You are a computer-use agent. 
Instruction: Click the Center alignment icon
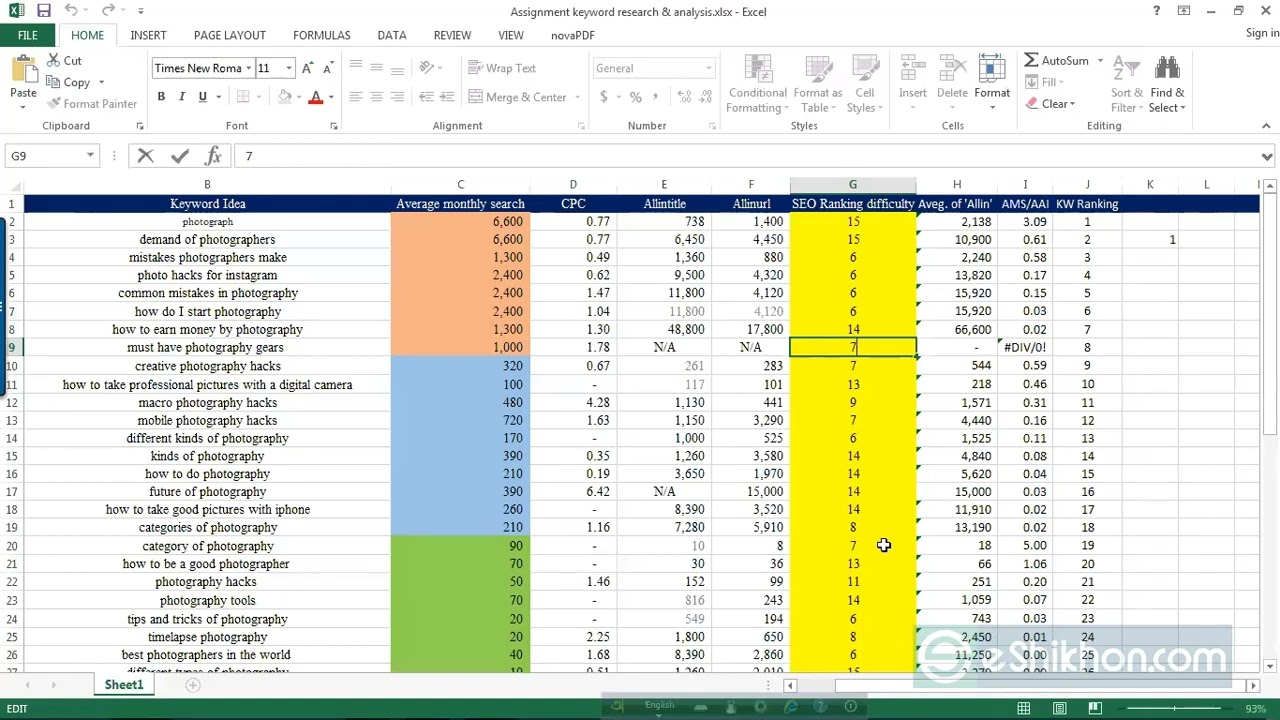click(377, 97)
